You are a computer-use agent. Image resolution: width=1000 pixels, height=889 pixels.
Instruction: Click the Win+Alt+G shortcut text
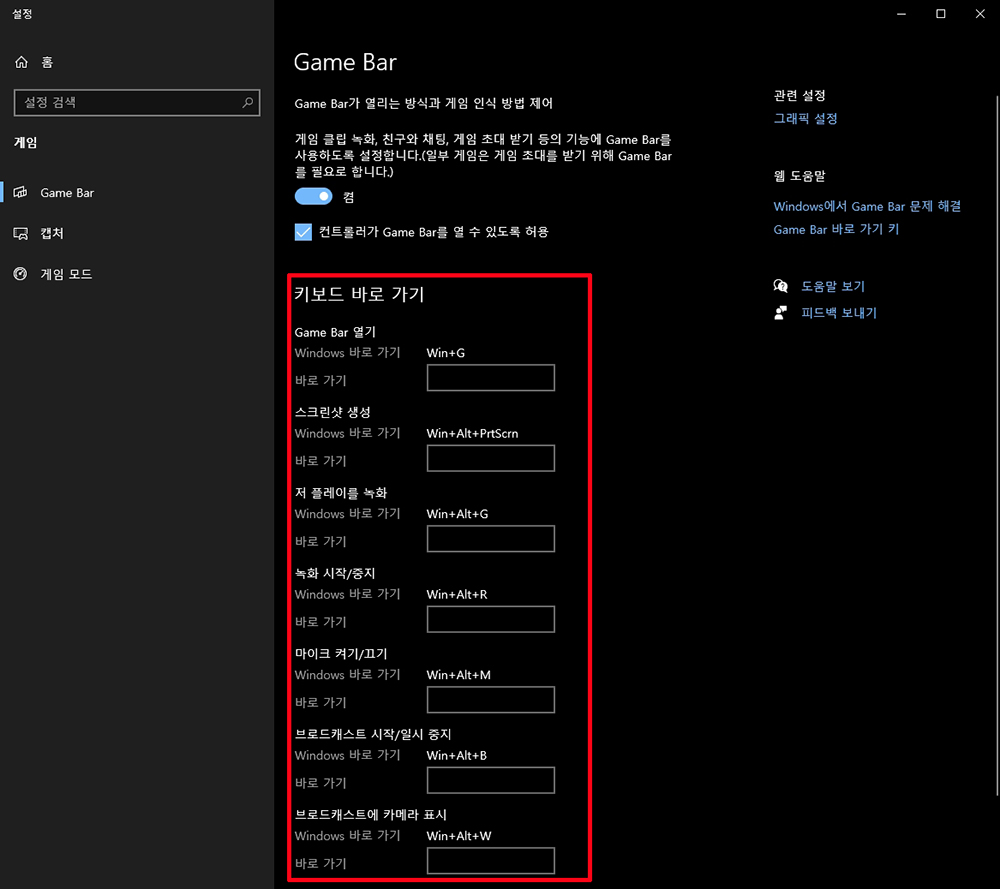coord(457,513)
